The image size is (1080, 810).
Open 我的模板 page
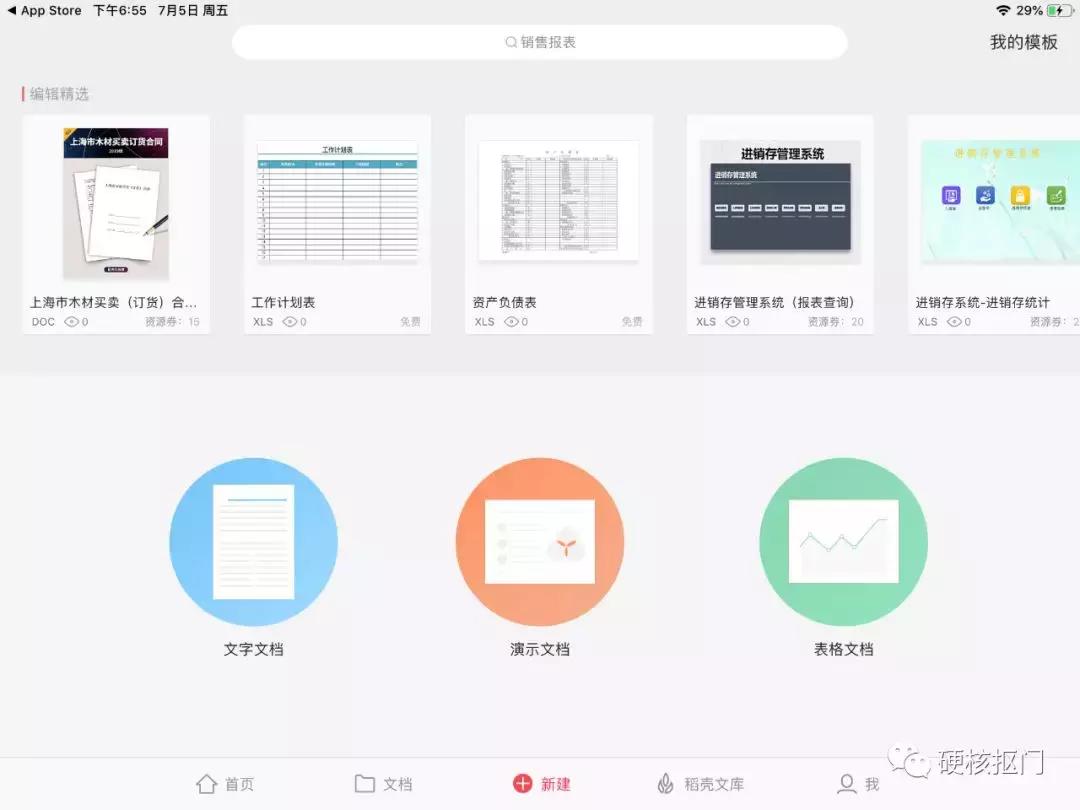click(1024, 43)
